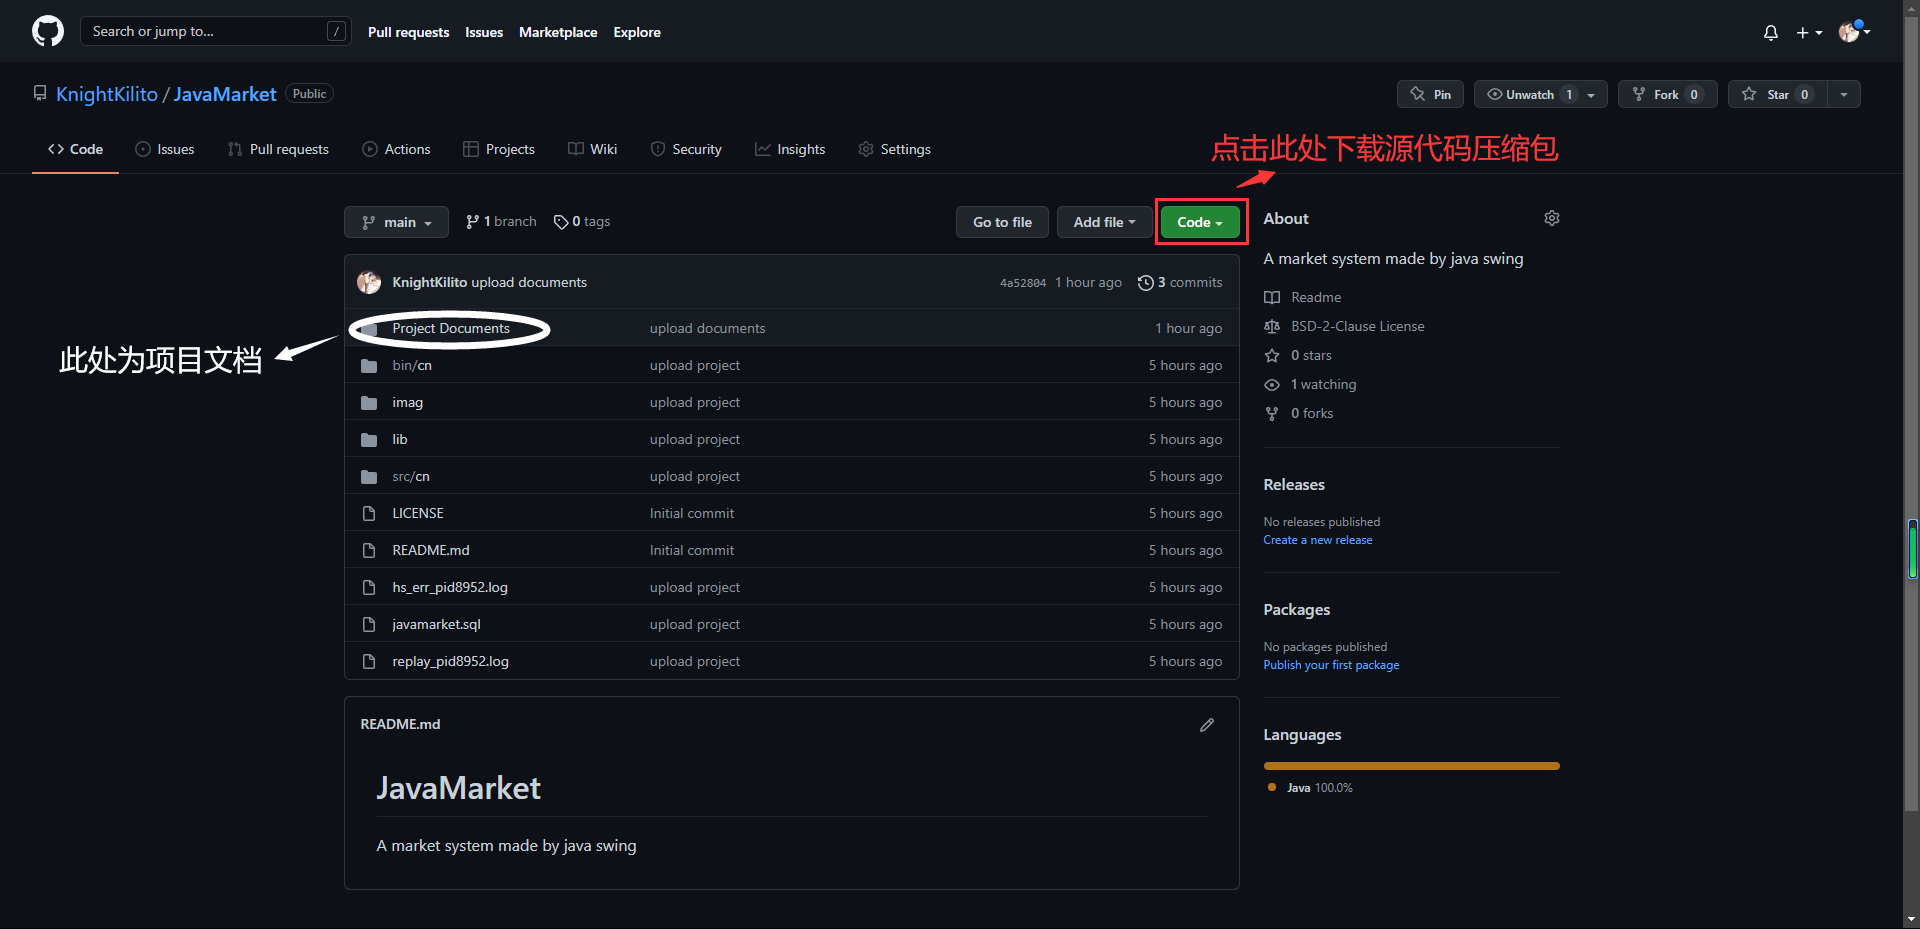Switch to the repository Settings tab

(x=894, y=149)
